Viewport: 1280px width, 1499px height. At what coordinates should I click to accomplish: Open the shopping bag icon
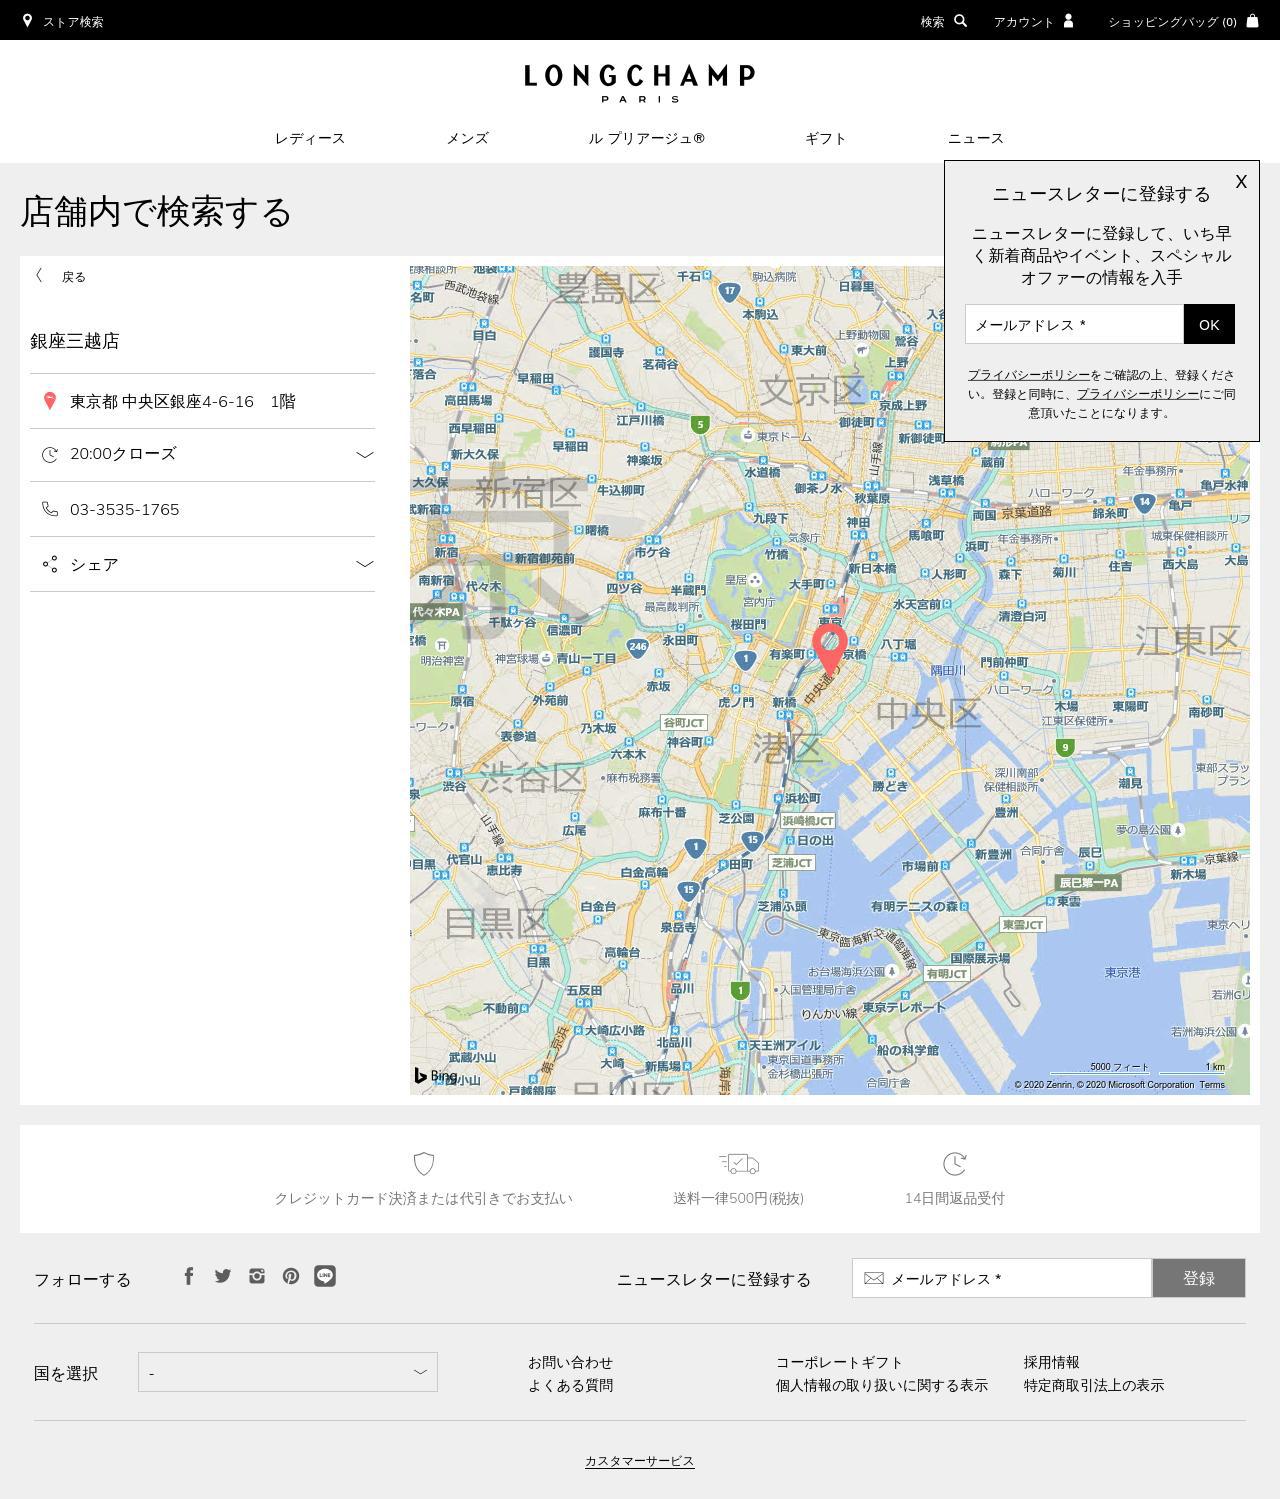tap(1252, 20)
